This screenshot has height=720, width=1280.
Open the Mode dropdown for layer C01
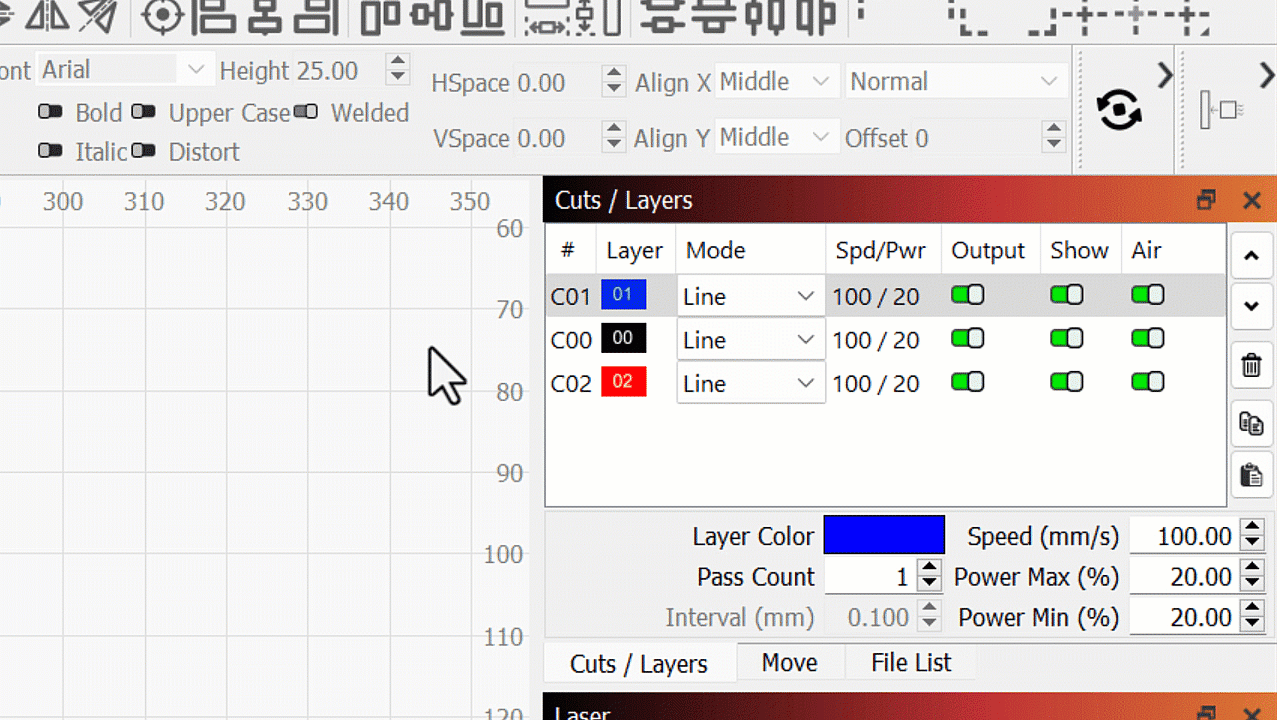(749, 297)
